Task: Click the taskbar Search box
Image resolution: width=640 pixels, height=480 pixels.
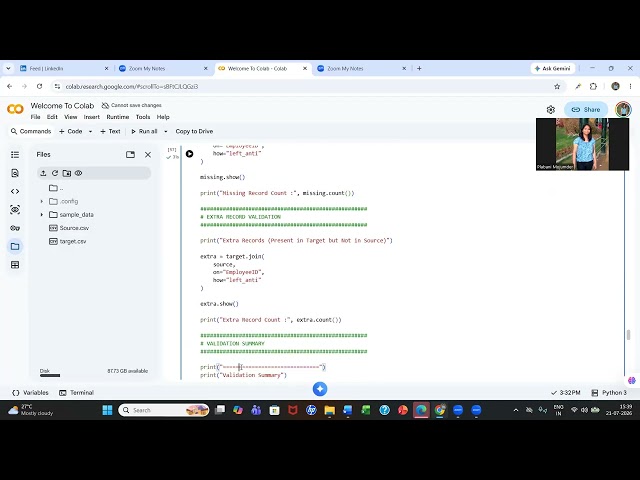Action: click(x=164, y=410)
